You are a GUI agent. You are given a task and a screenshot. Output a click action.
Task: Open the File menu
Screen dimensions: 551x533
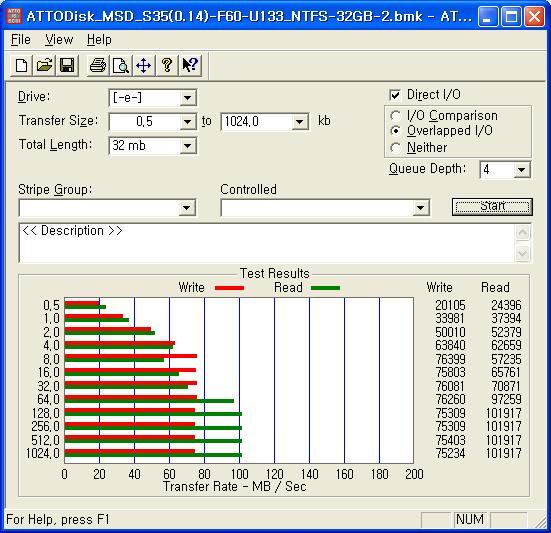[x=21, y=40]
